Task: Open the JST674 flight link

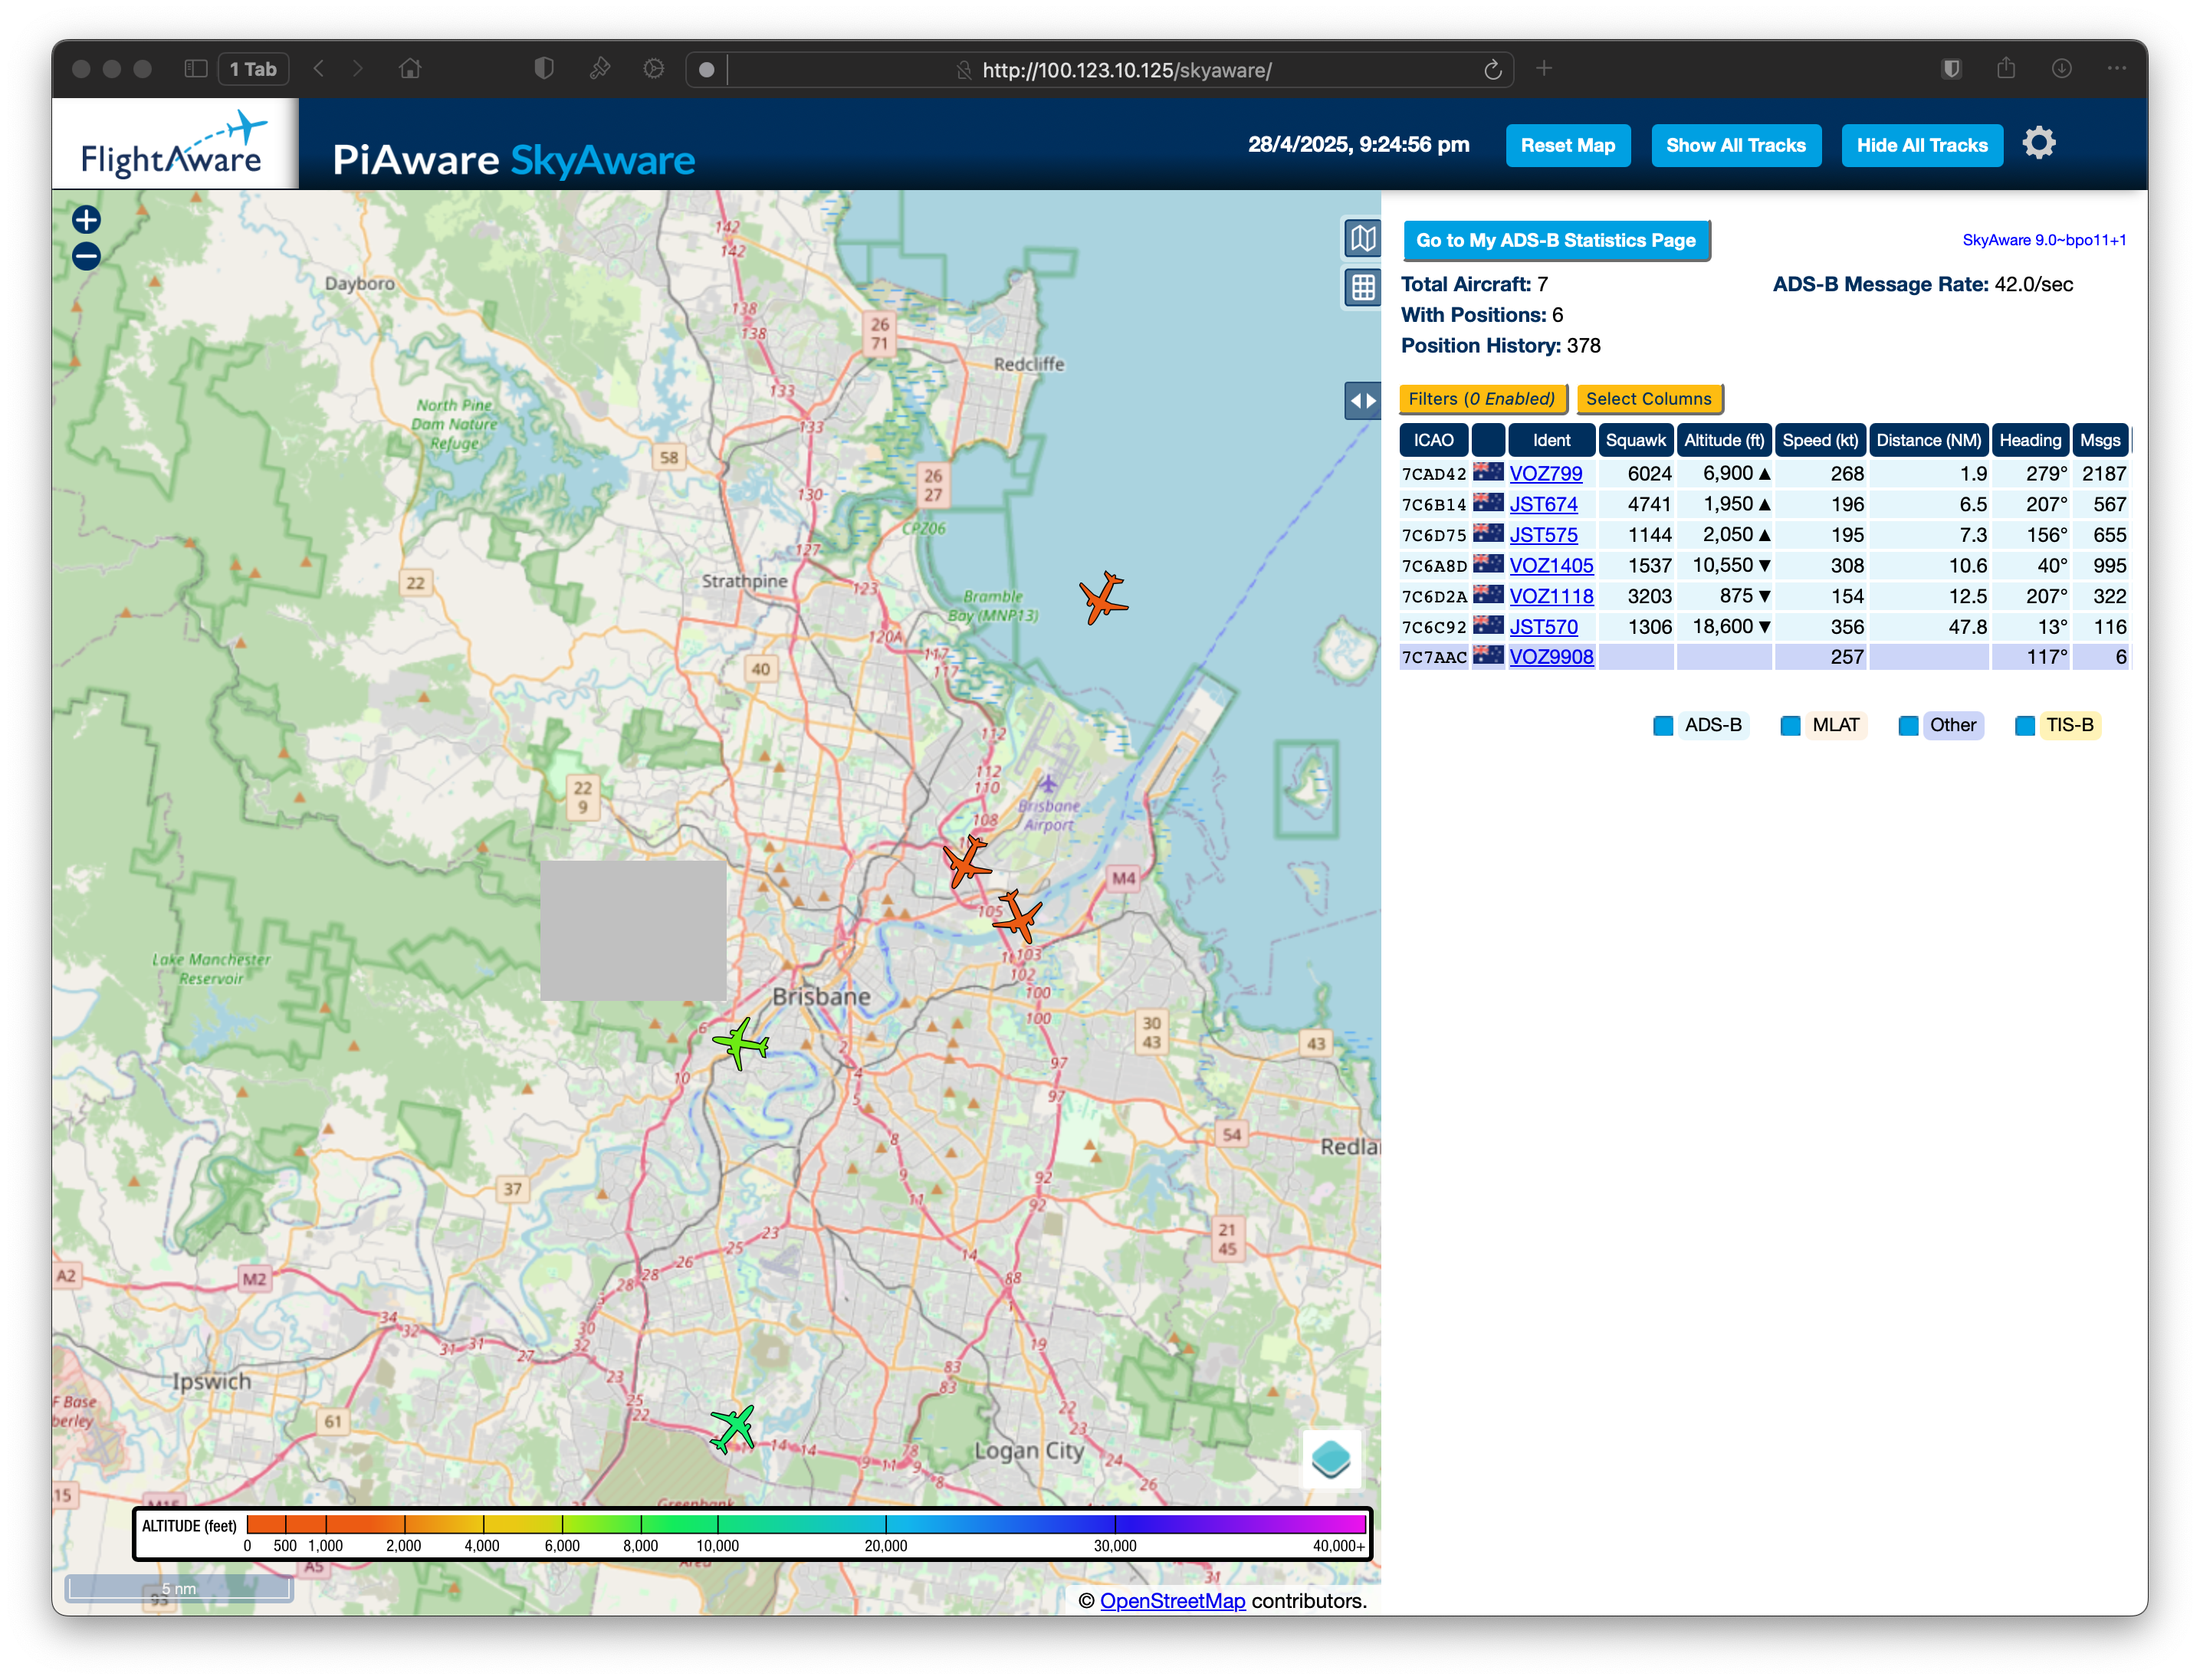Action: click(x=1543, y=505)
